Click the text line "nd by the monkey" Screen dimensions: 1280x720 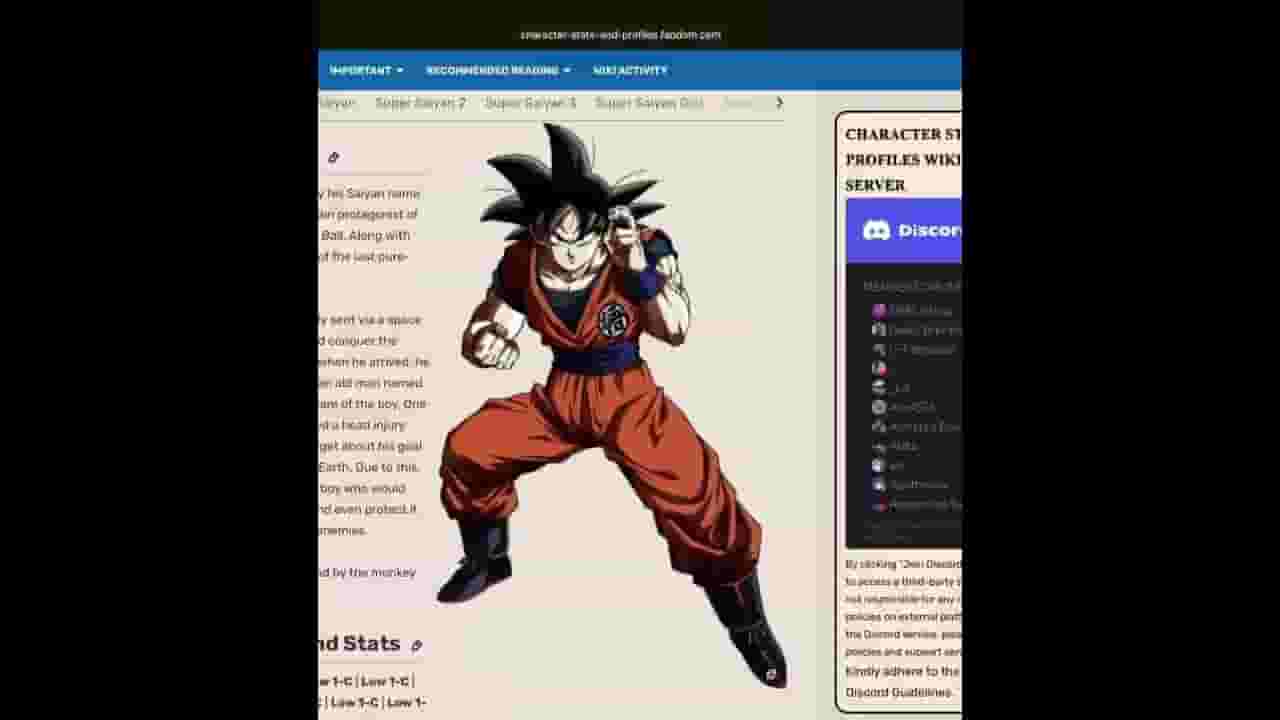pos(366,573)
